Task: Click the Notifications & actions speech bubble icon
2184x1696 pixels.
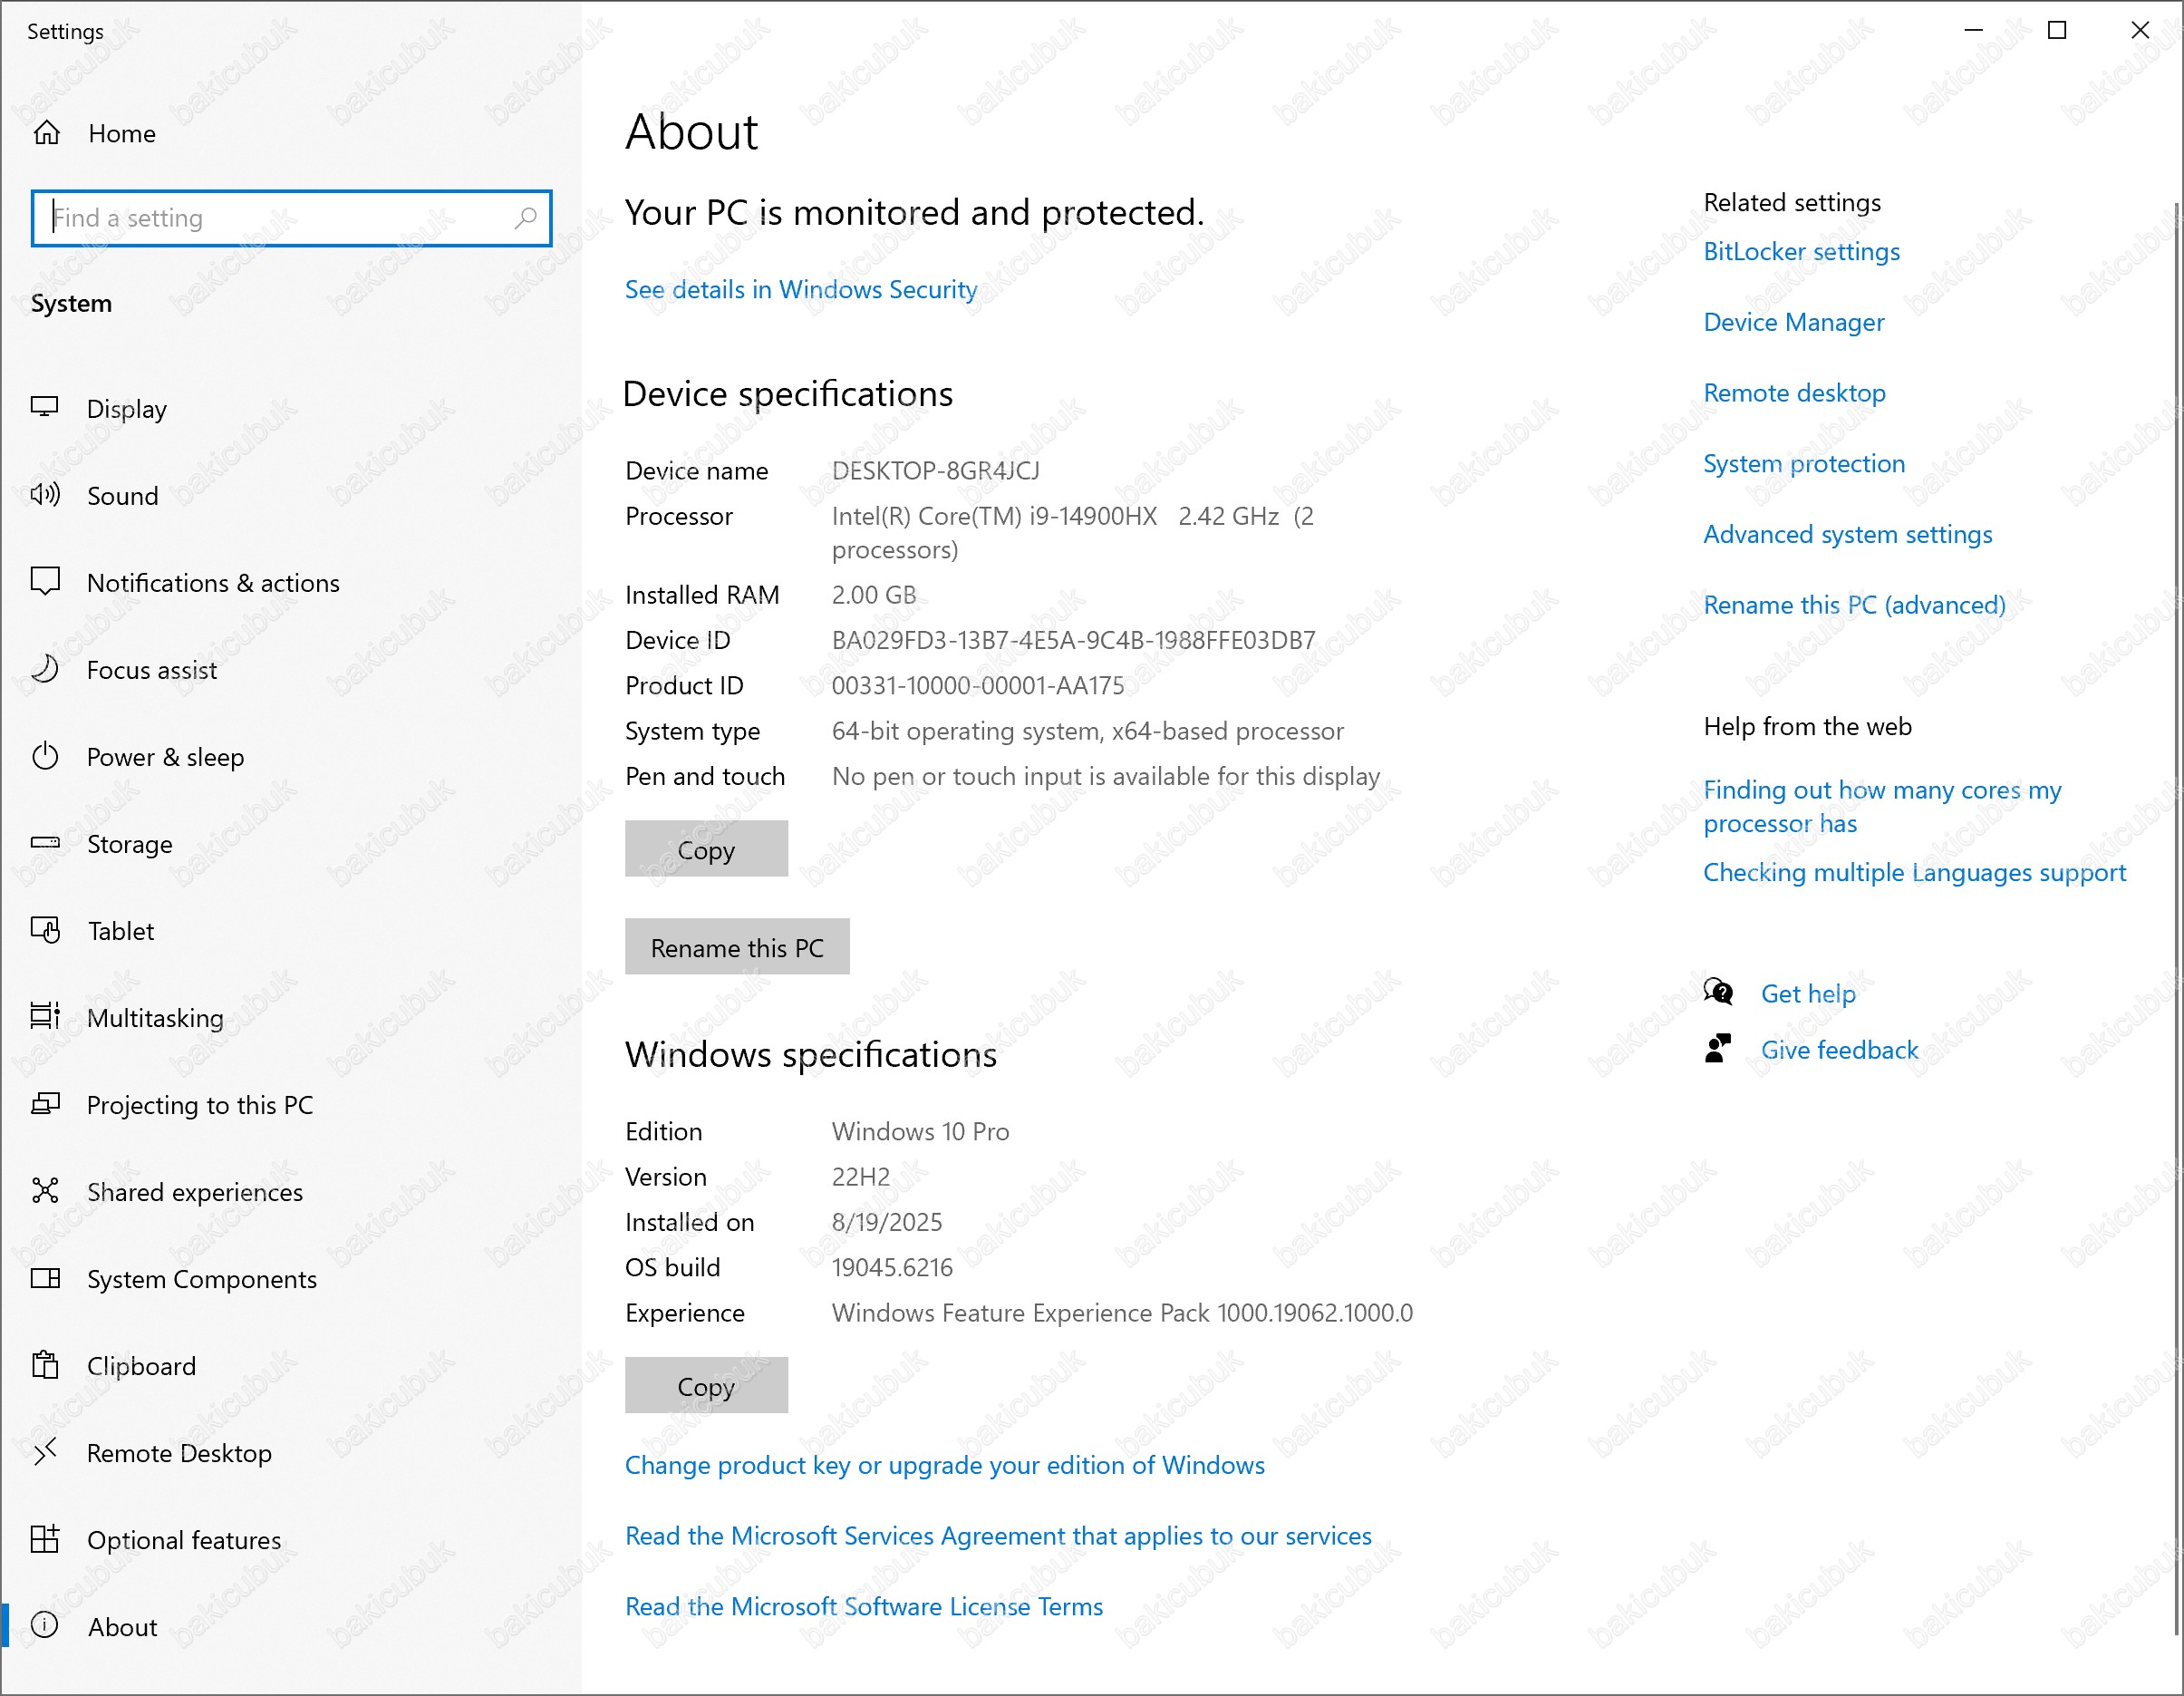Action: (45, 581)
